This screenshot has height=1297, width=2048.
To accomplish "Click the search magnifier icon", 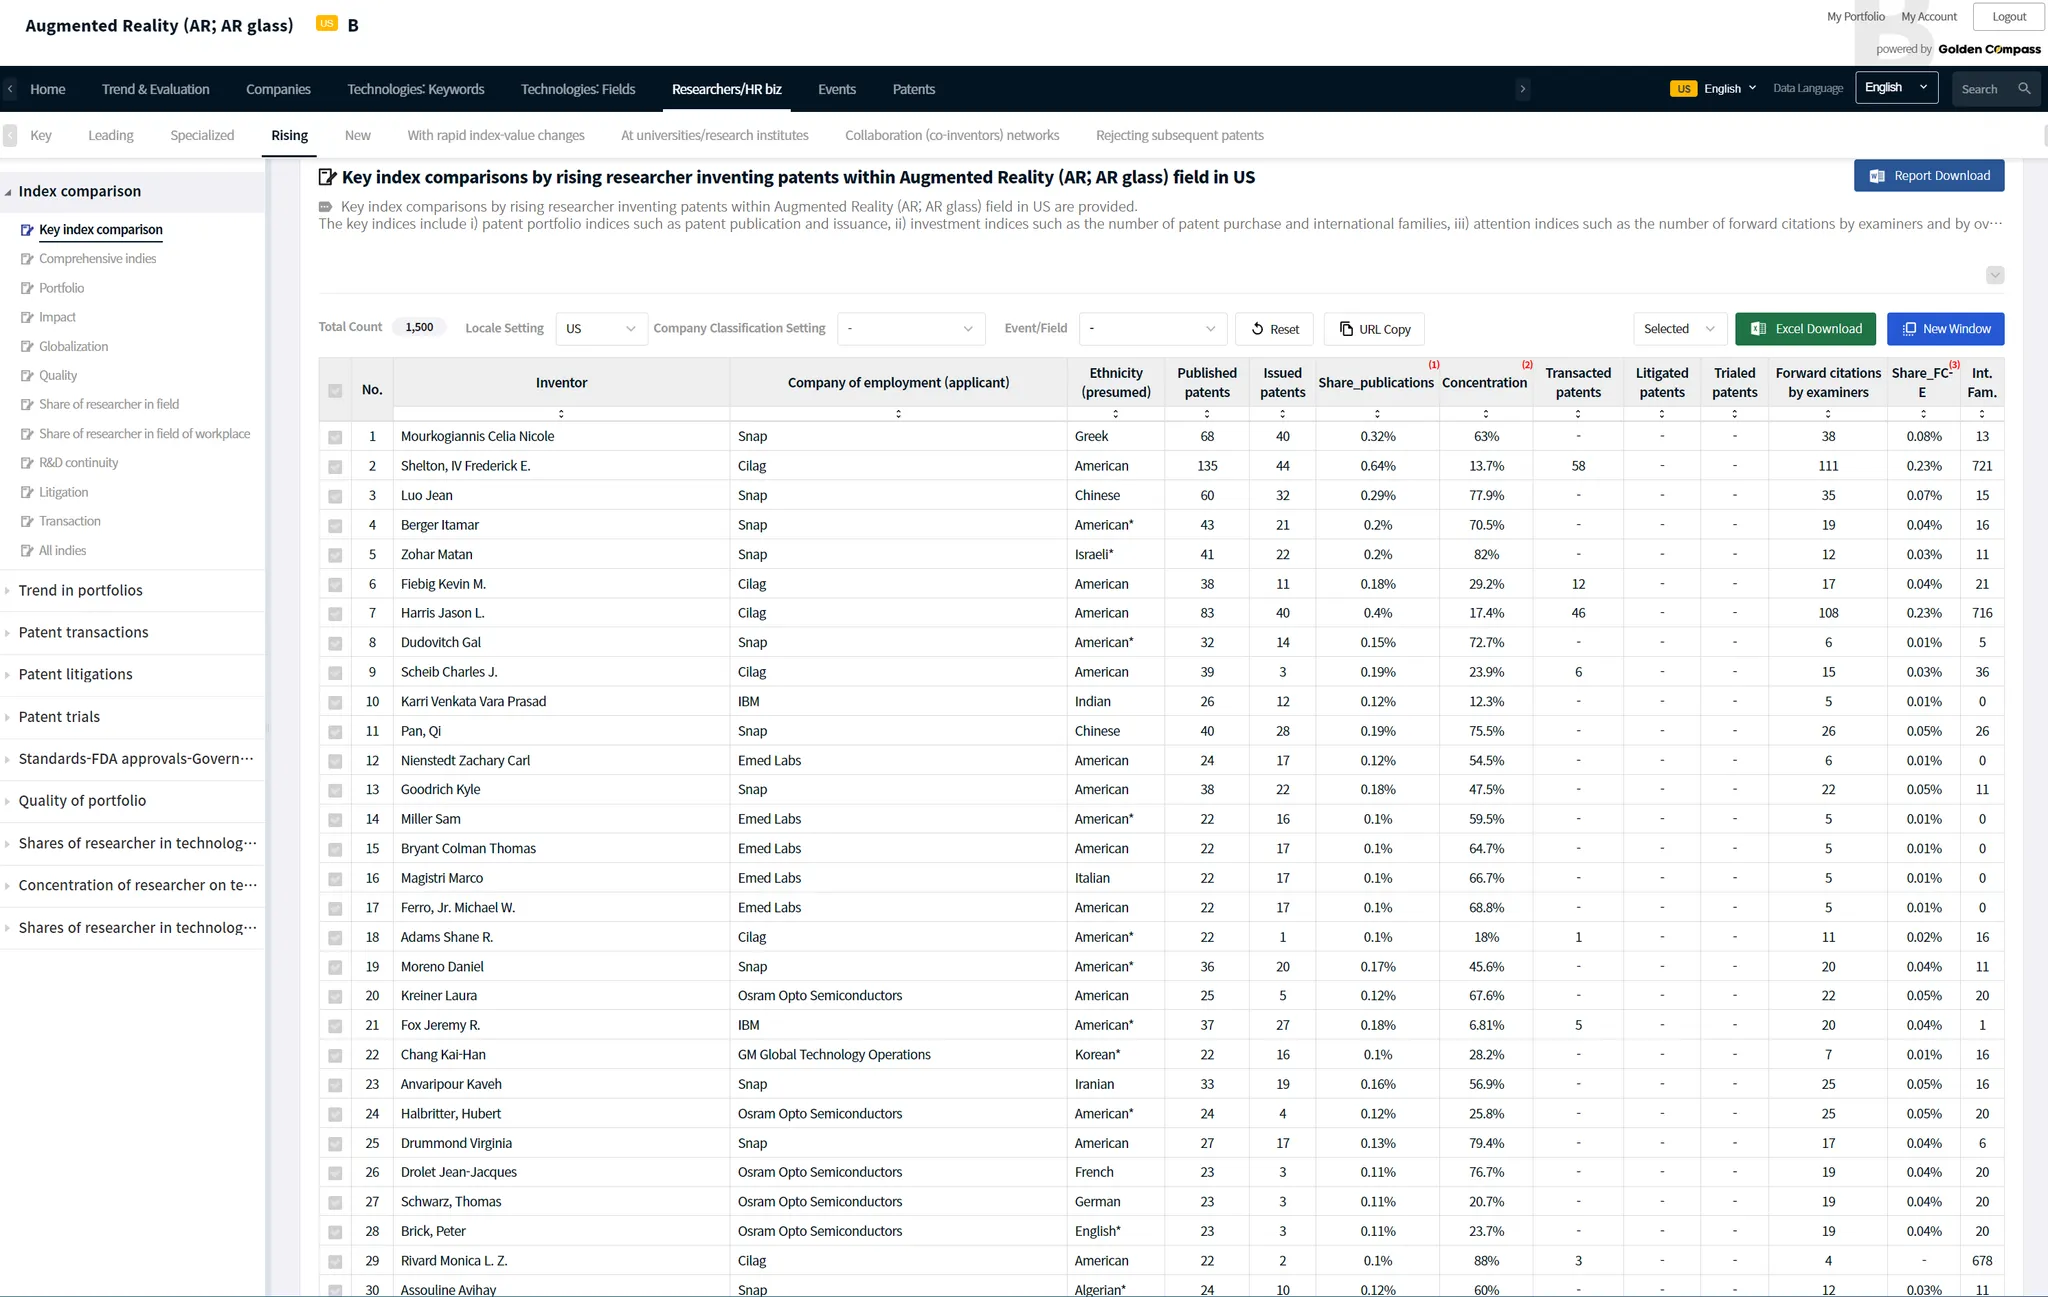I will pyautogui.click(x=2024, y=89).
